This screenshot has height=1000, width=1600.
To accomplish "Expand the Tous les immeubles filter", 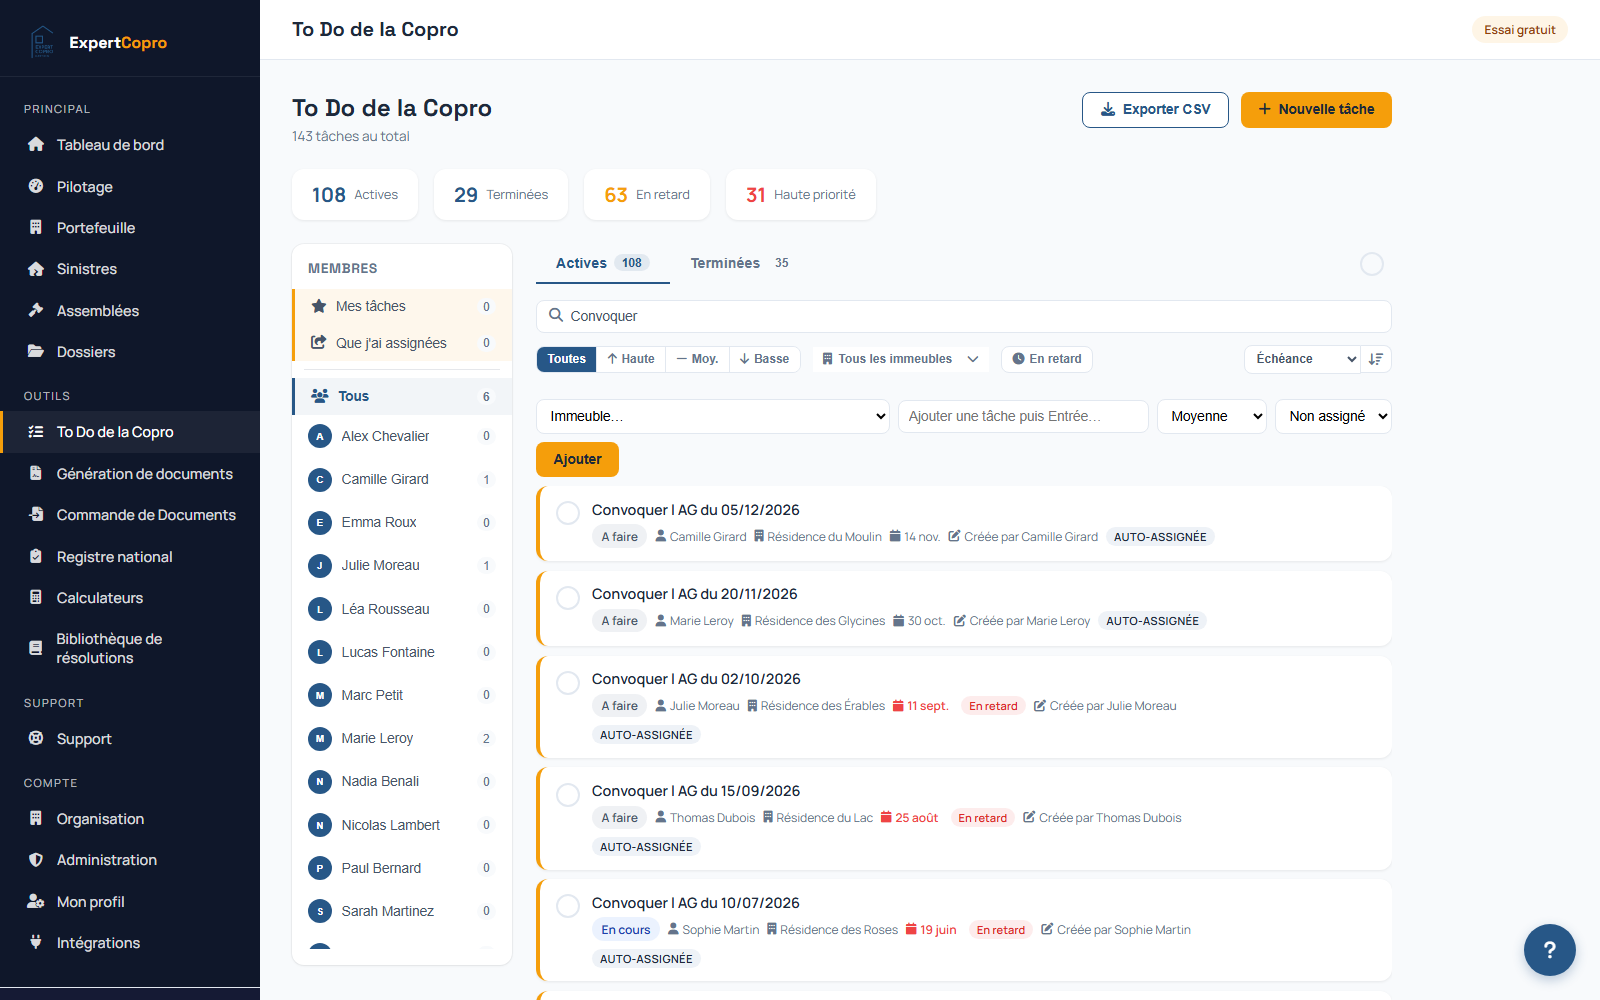I will [900, 359].
